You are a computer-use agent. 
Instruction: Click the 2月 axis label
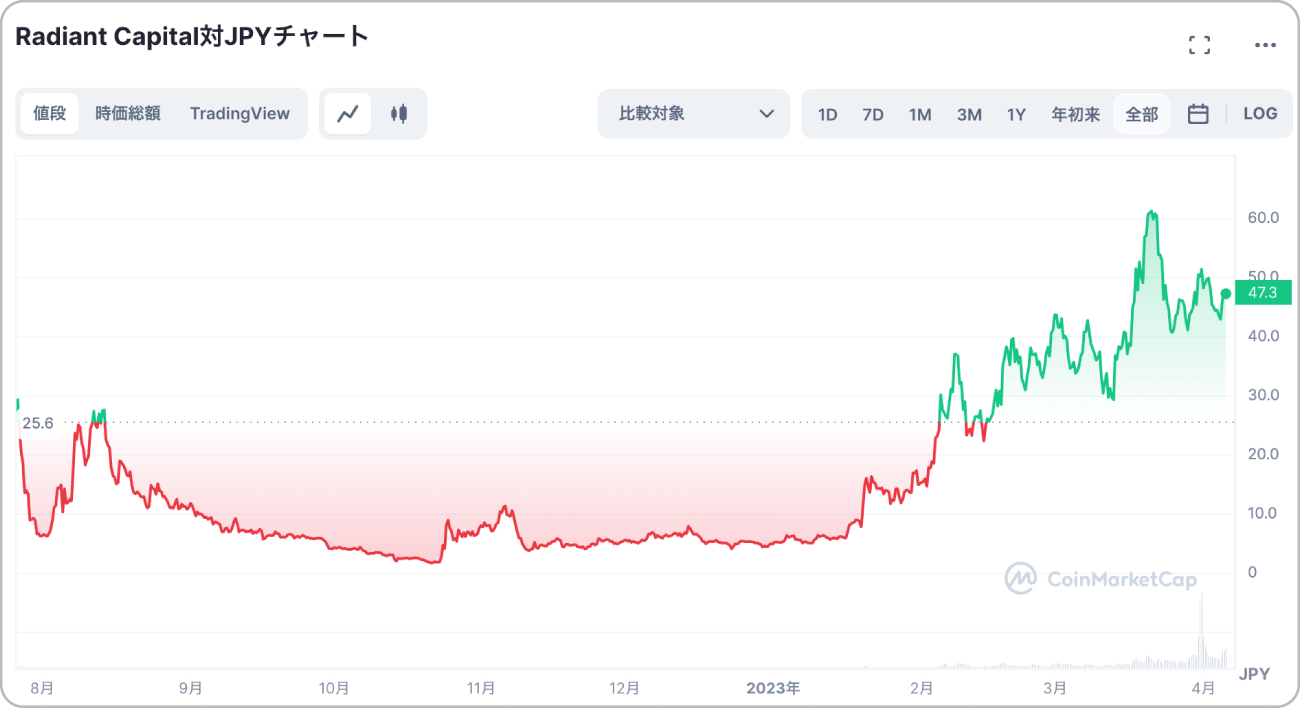(922, 688)
